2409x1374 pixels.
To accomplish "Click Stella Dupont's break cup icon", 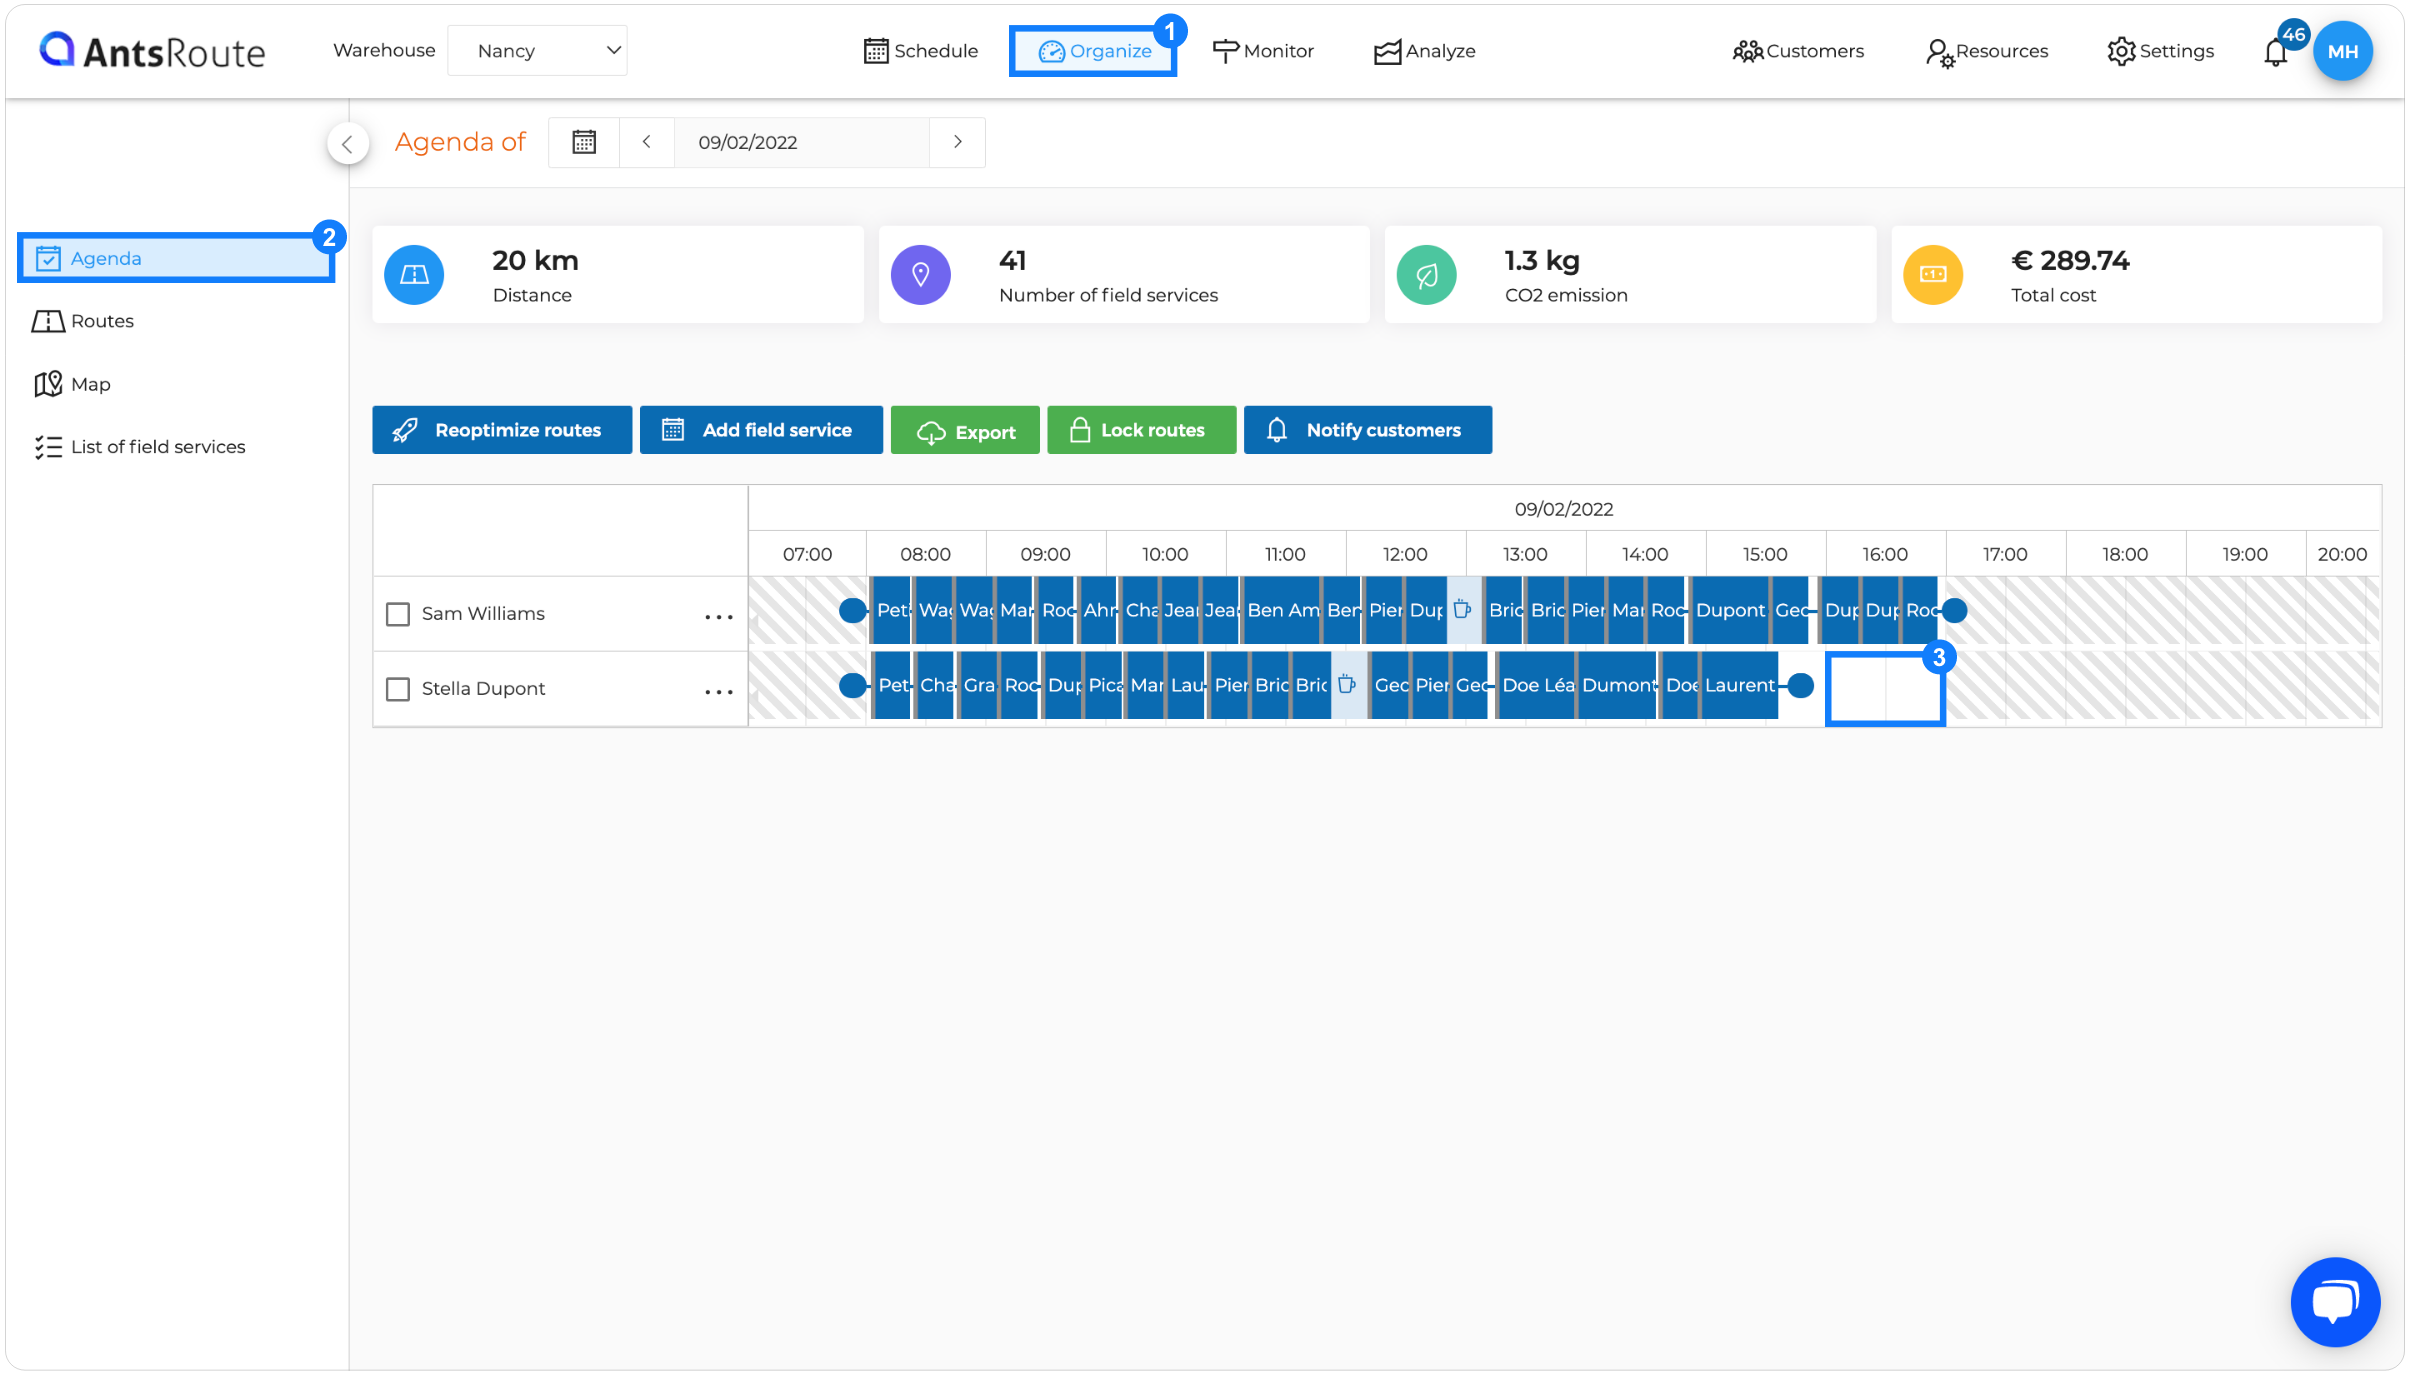I will pos(1347,684).
